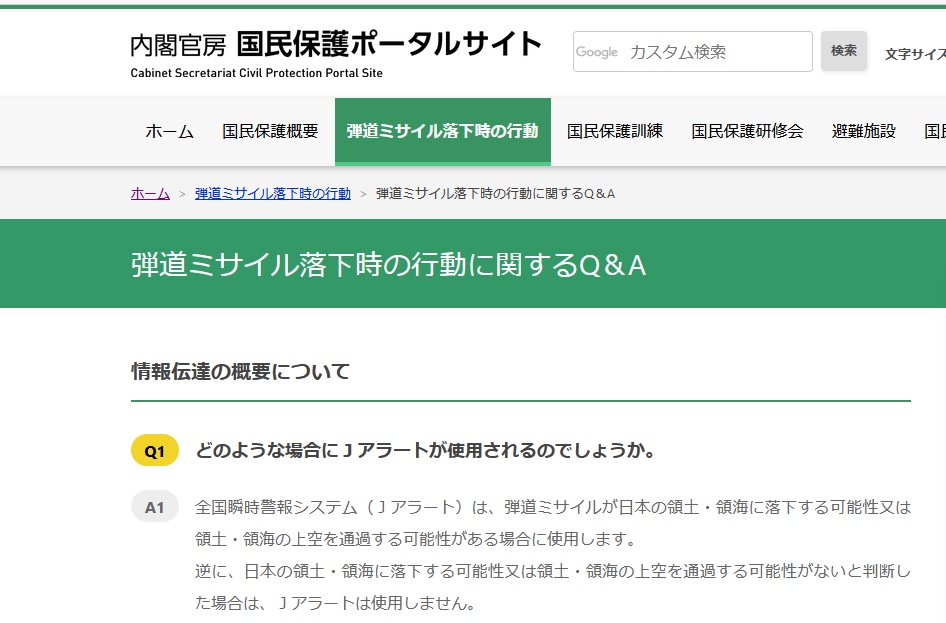Viewport: 946px width, 623px height.
Task: Click the green page title 弾道ミサイル落下時の行動に関するQ&A
Action: [x=389, y=265]
